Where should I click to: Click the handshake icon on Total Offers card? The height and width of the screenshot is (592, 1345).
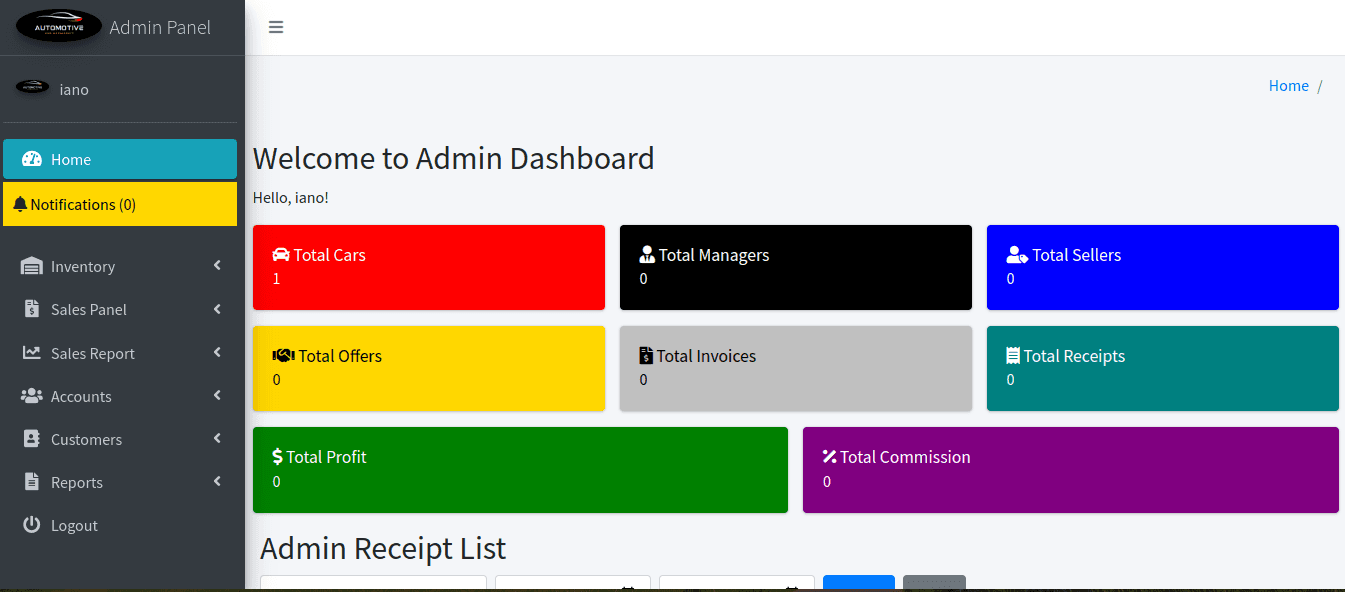tap(283, 355)
